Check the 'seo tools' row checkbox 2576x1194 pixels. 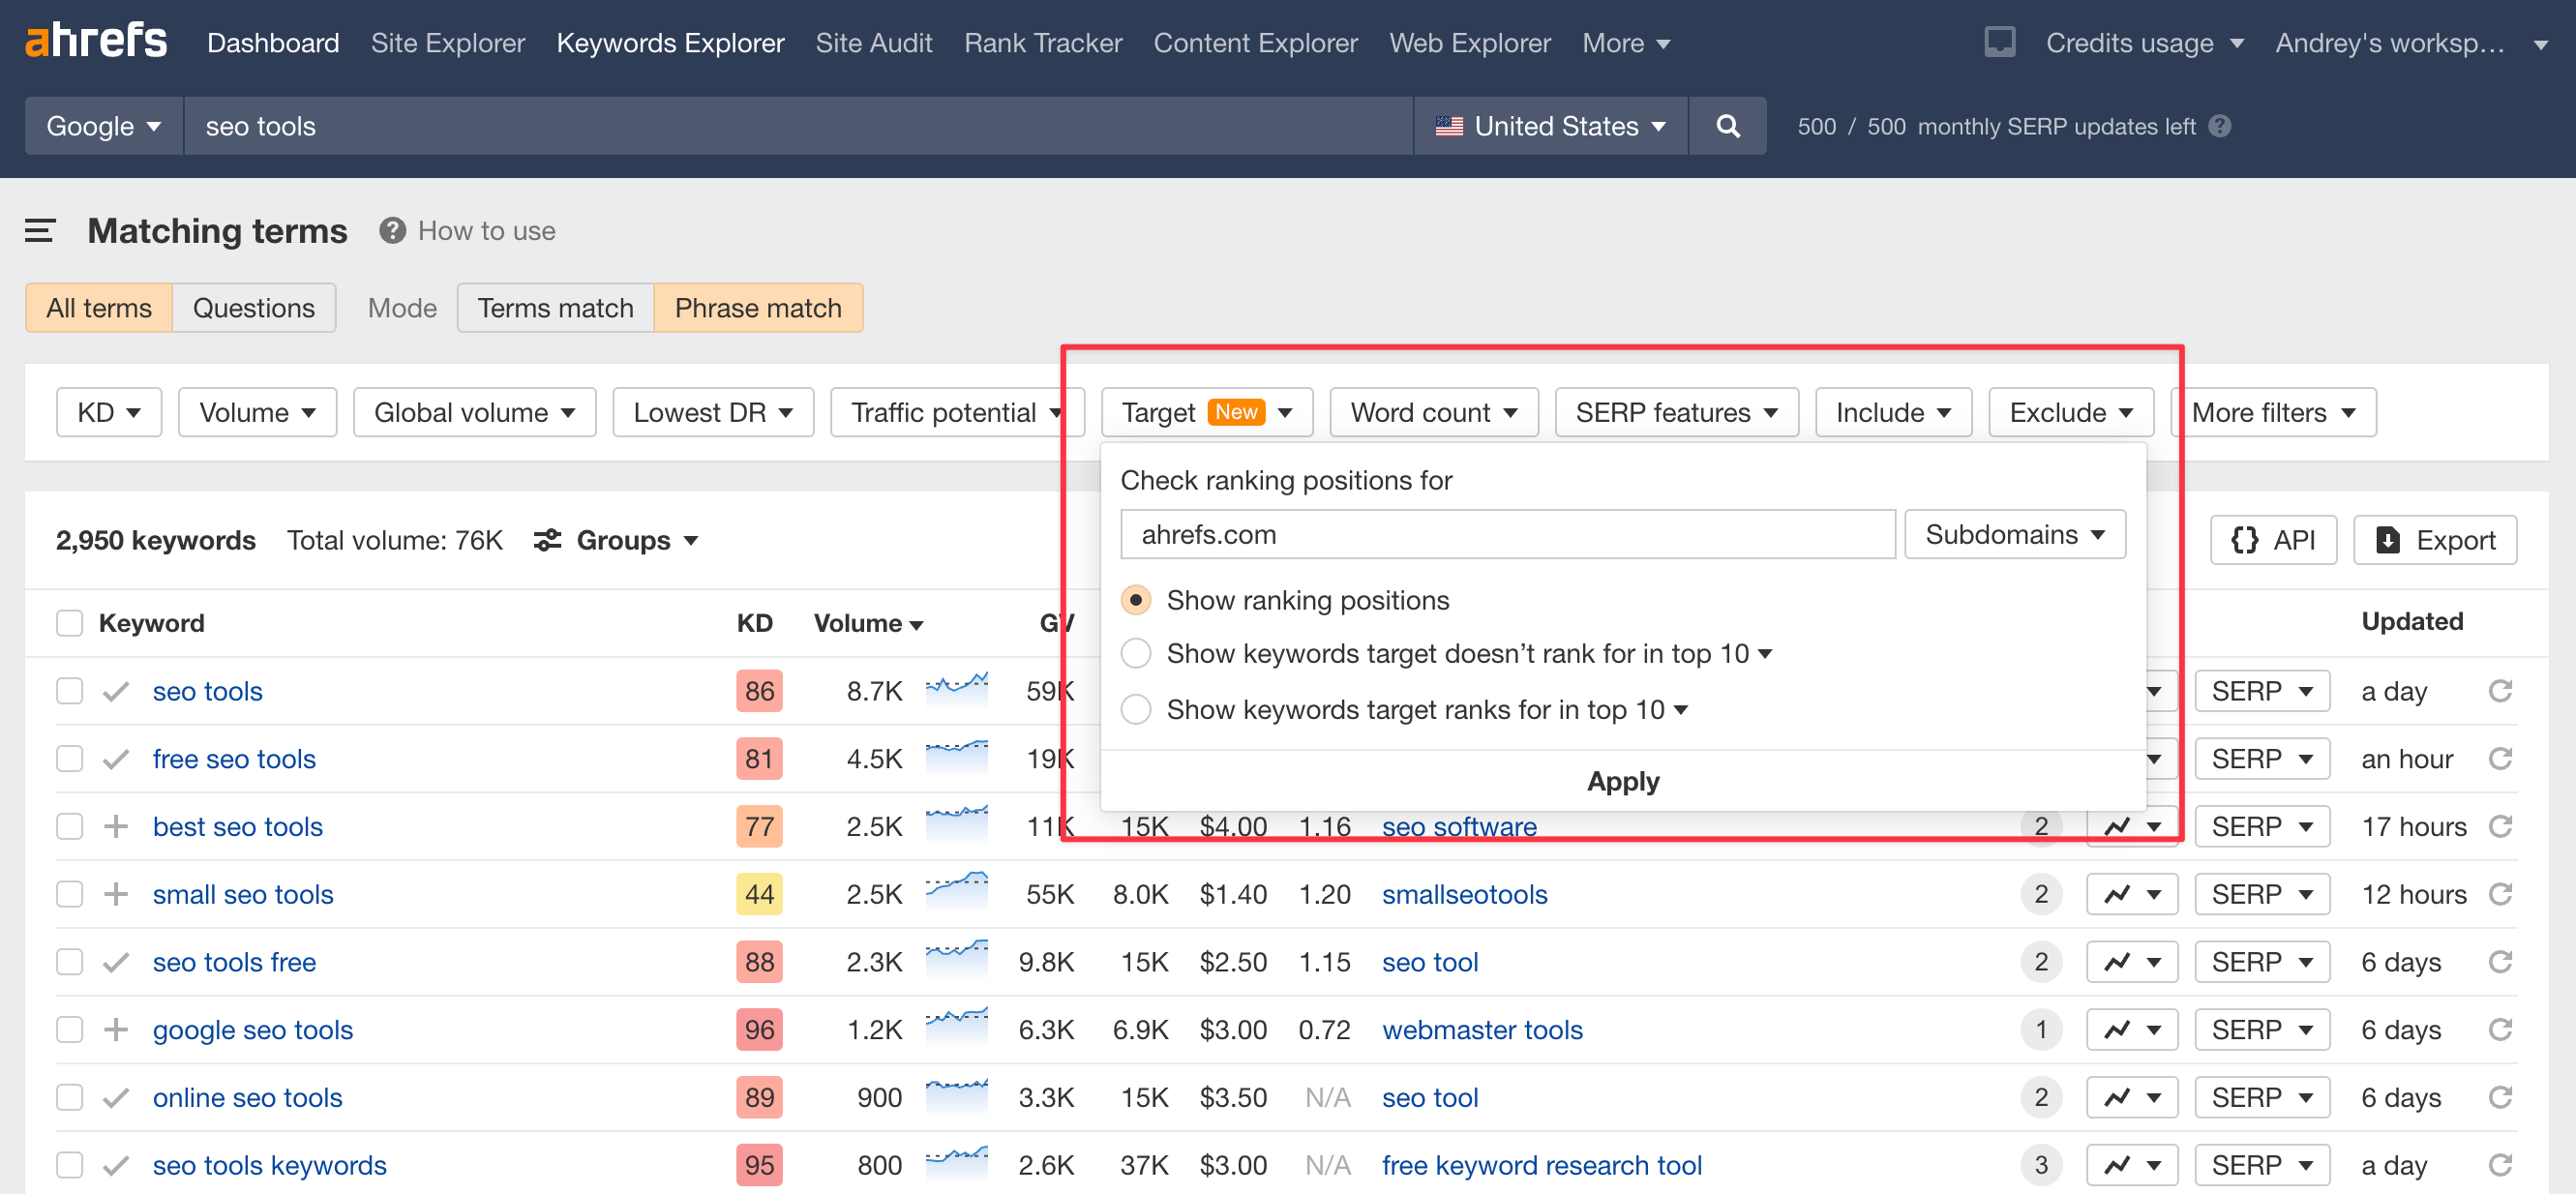69,691
